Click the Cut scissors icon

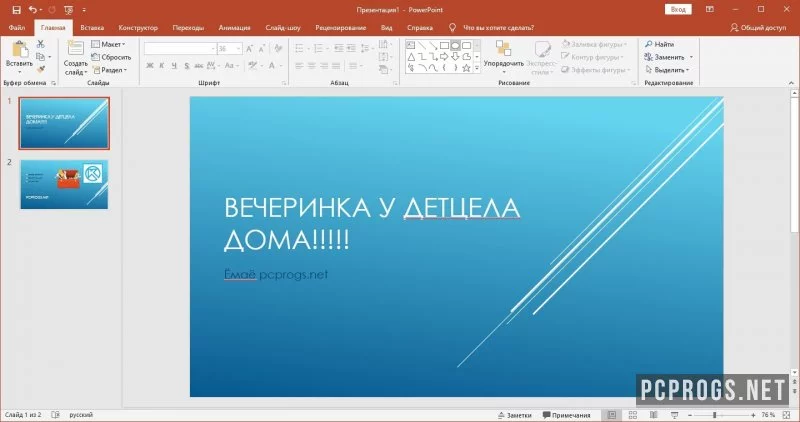(x=41, y=44)
